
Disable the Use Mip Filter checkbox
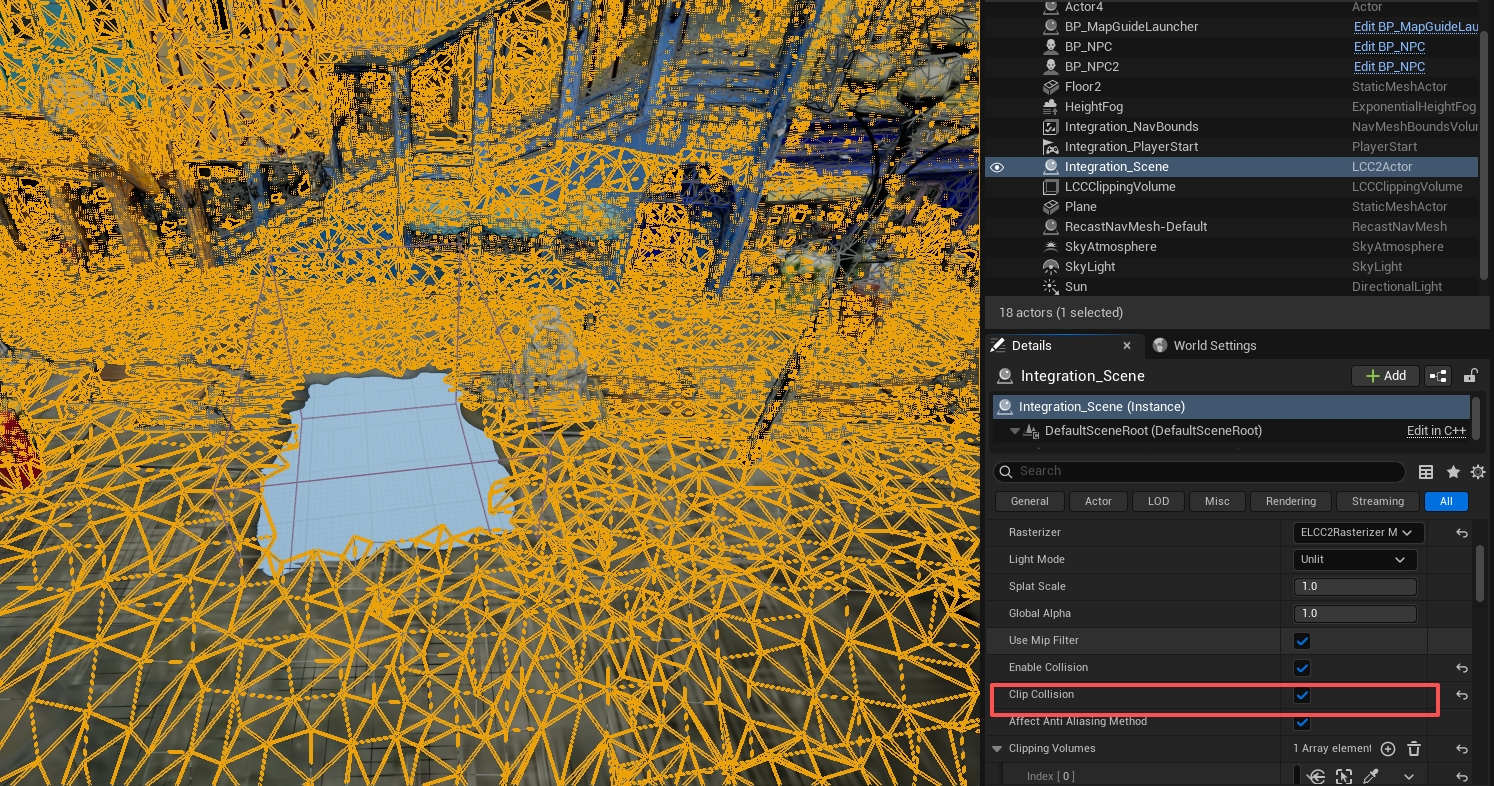1302,641
